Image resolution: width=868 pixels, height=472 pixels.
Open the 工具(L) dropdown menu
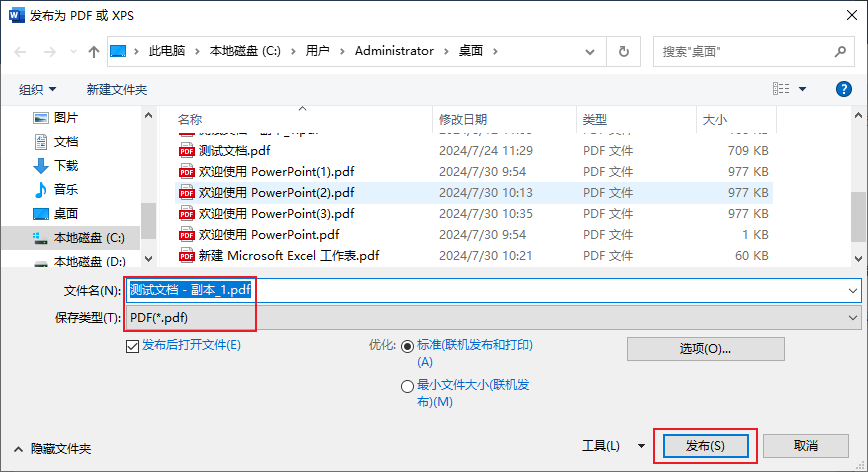click(613, 445)
